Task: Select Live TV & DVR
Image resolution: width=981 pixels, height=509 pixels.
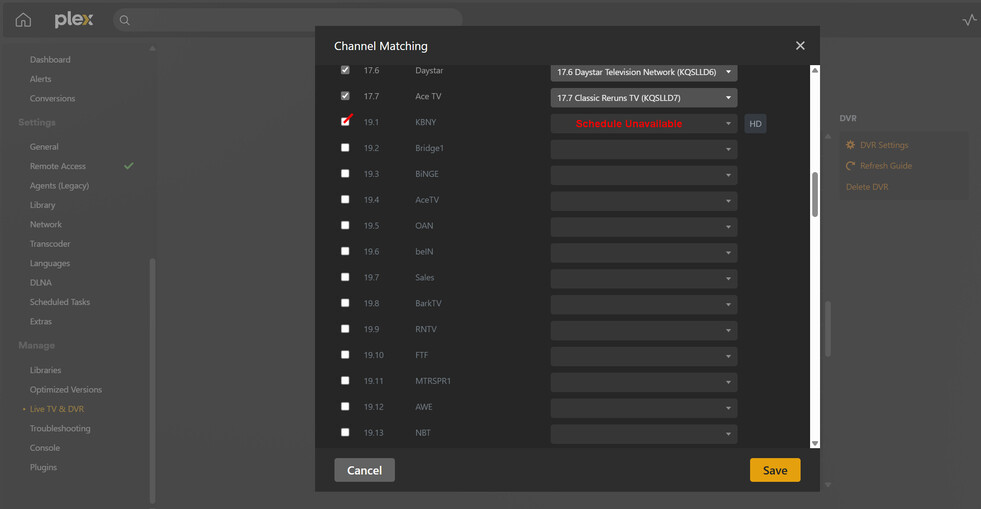Action: tap(57, 409)
